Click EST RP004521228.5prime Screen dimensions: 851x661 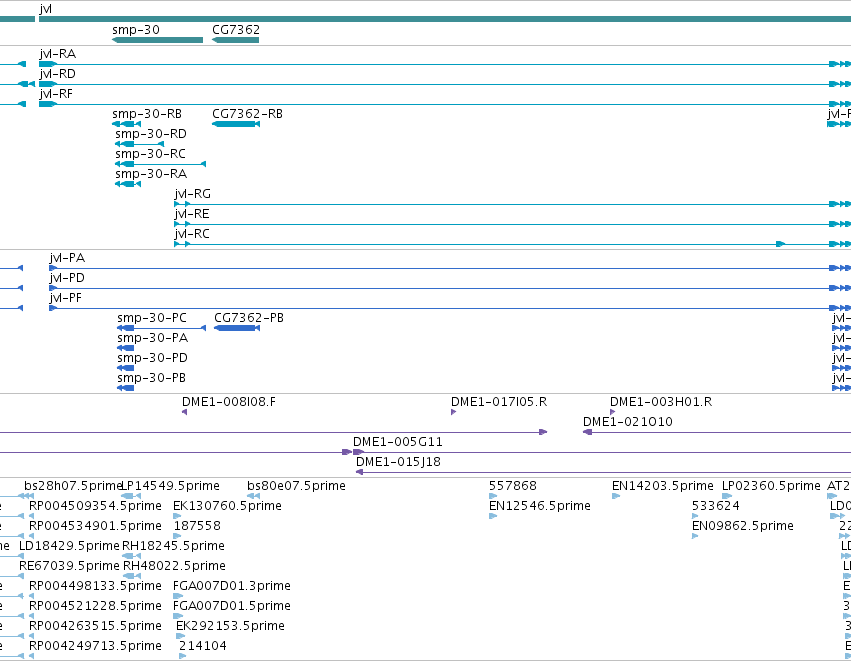(x=95, y=607)
